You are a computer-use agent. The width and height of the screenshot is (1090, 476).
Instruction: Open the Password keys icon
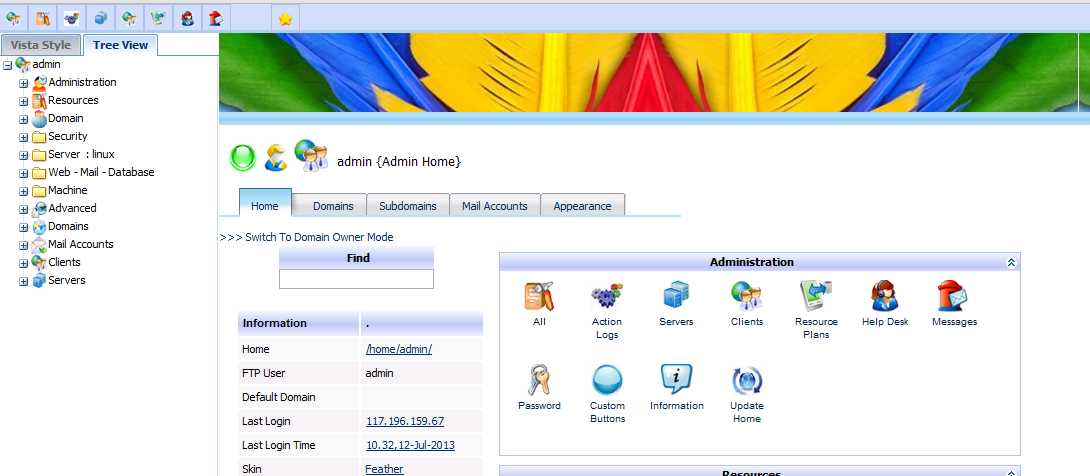[x=539, y=380]
